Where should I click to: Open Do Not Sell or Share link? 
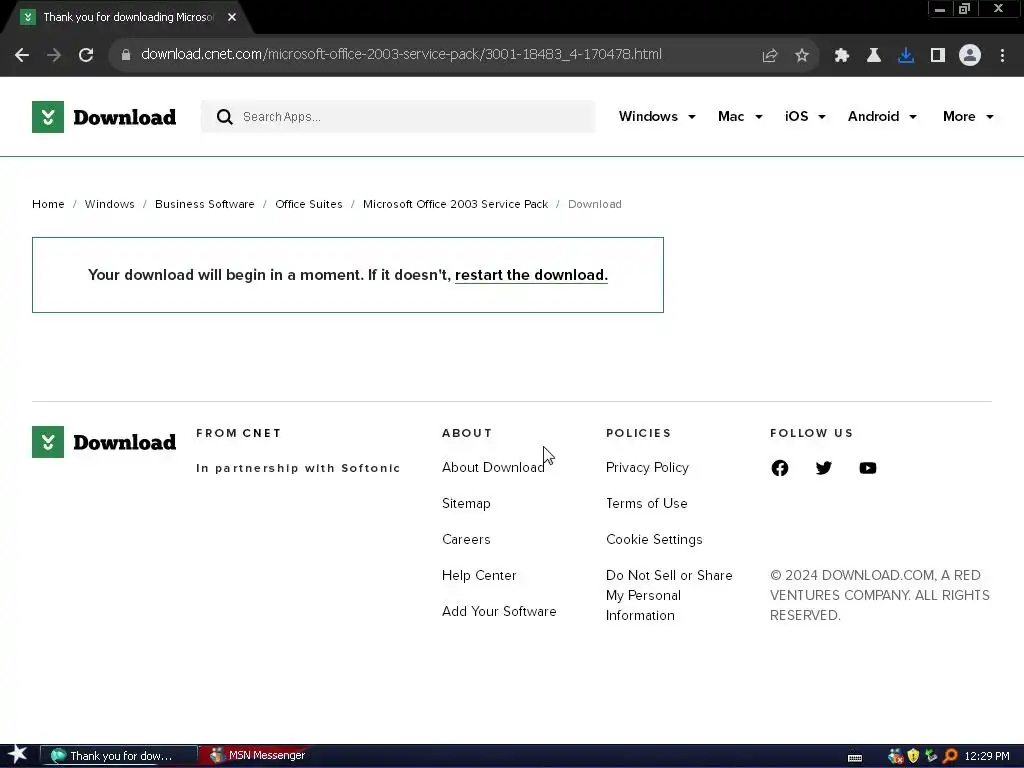[669, 595]
